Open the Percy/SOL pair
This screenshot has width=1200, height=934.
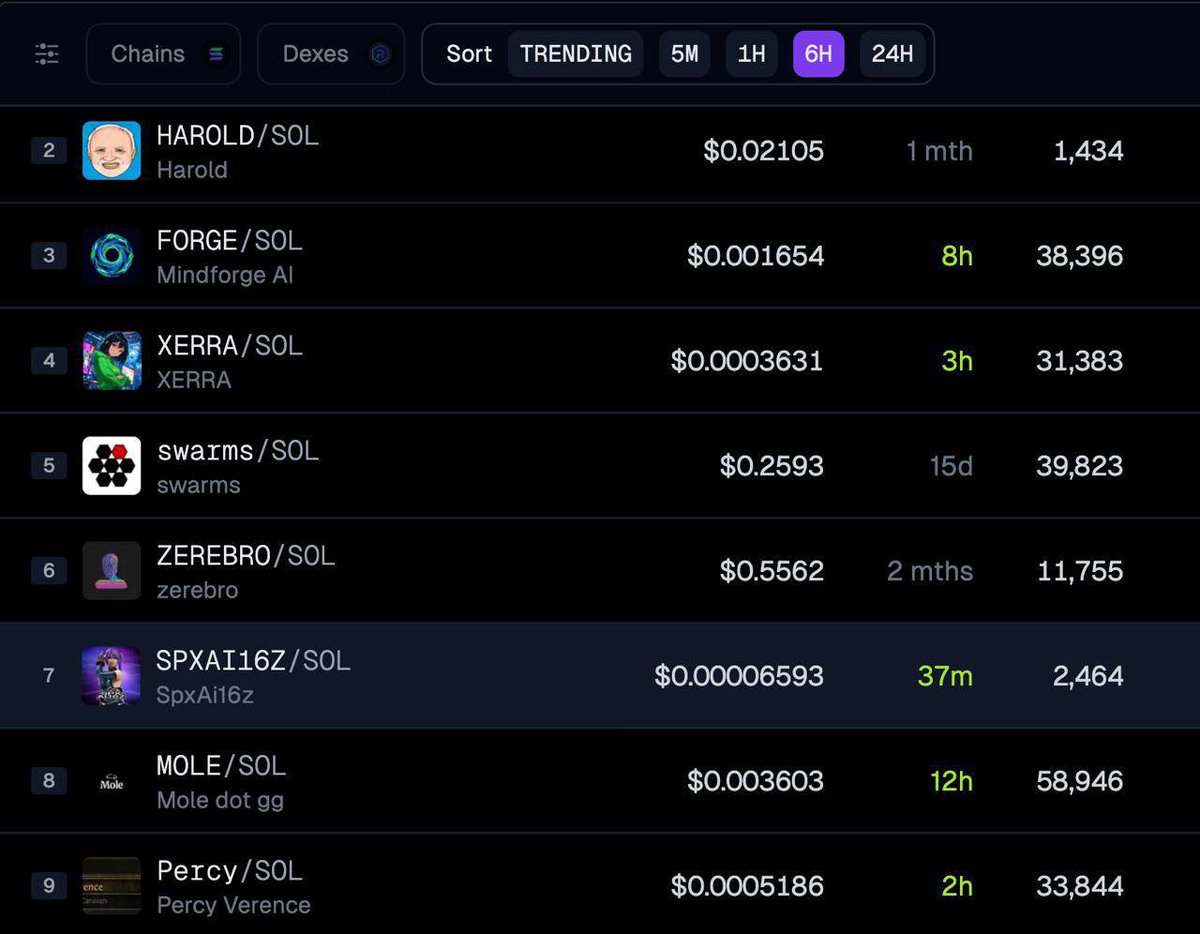[x=229, y=871]
